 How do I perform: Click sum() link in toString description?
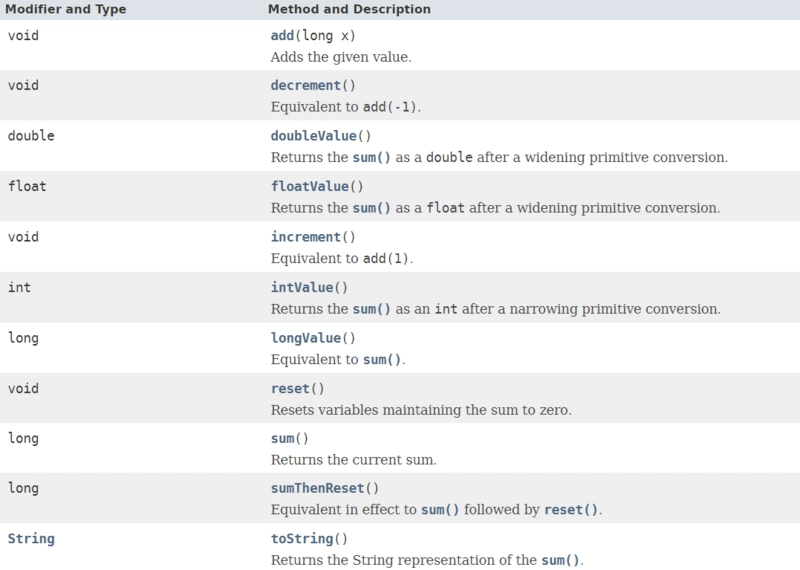(x=559, y=560)
